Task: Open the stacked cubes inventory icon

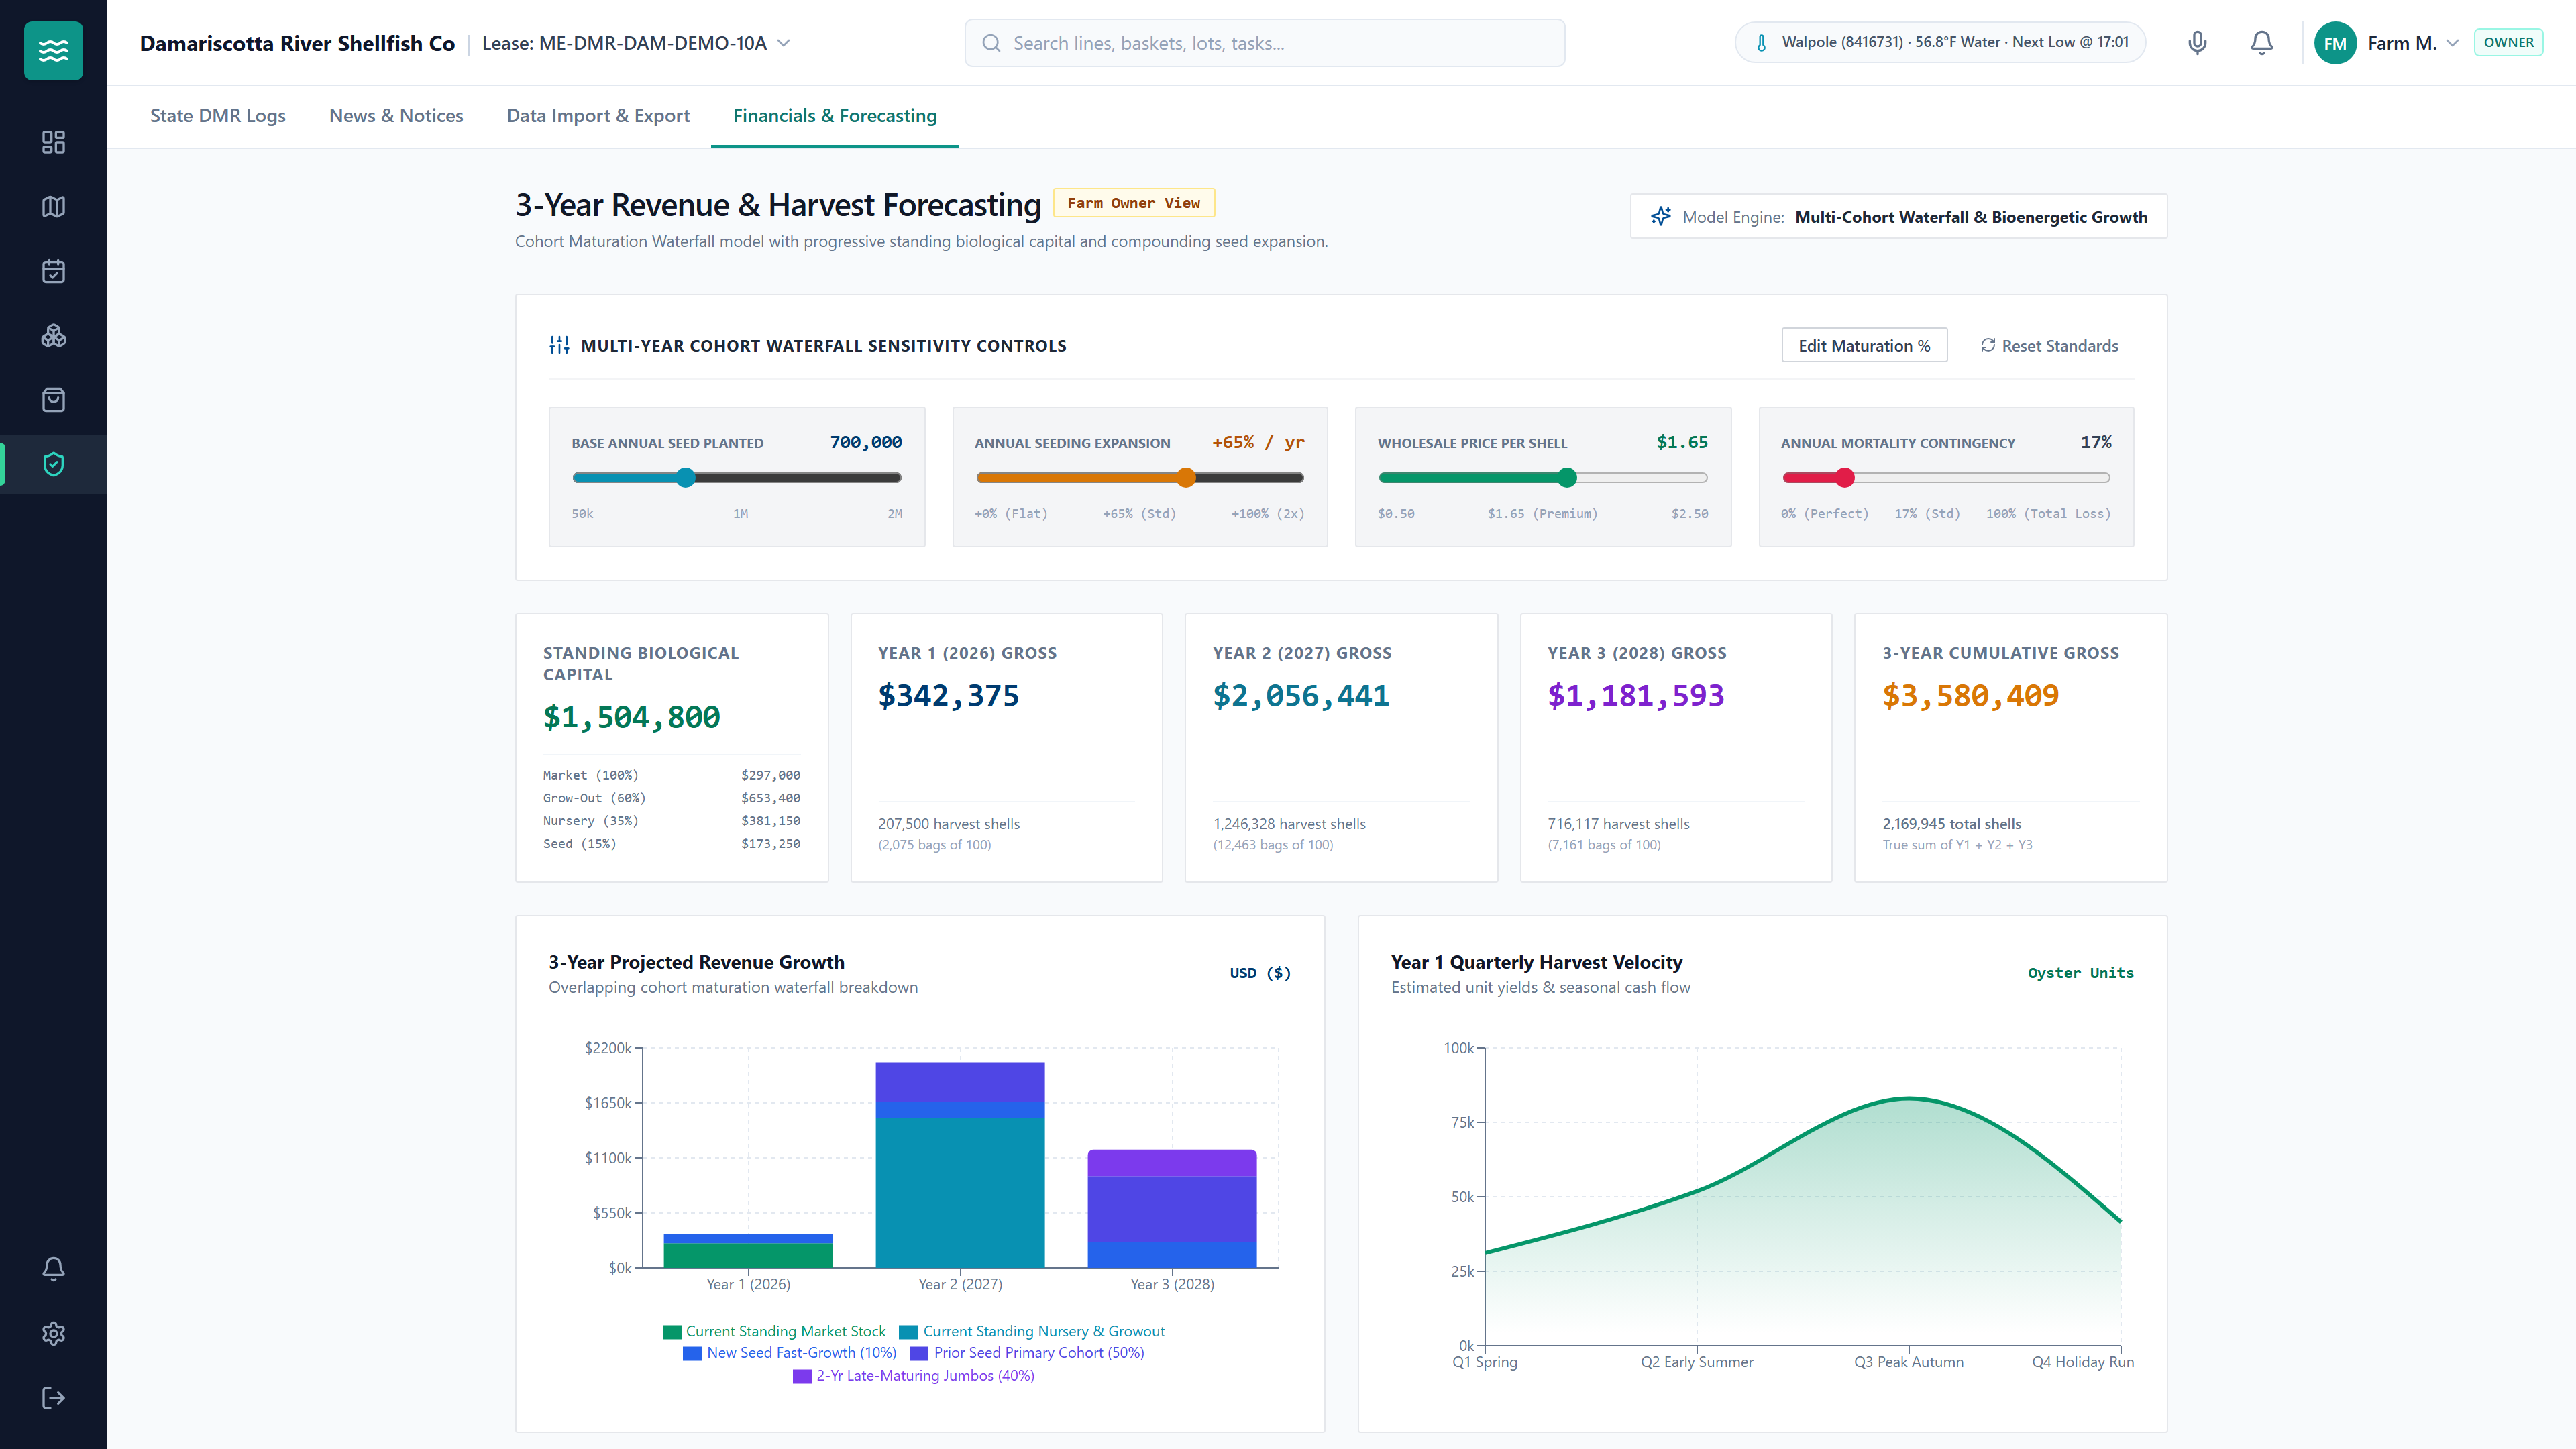Action: (x=53, y=335)
